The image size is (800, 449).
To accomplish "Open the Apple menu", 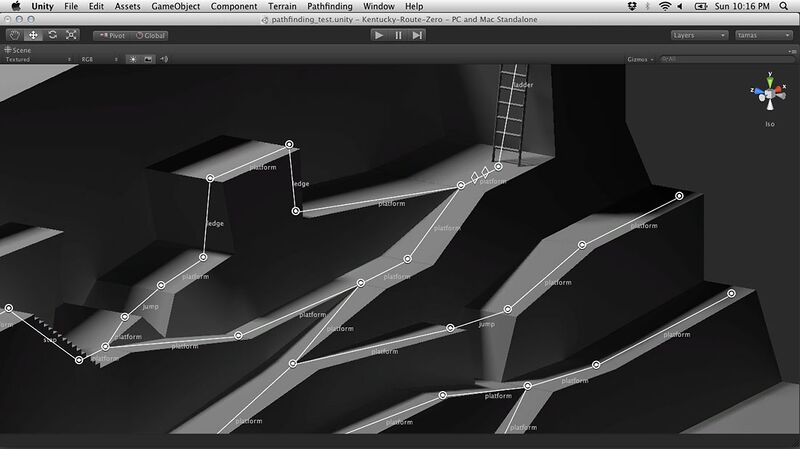I will click(x=15, y=6).
